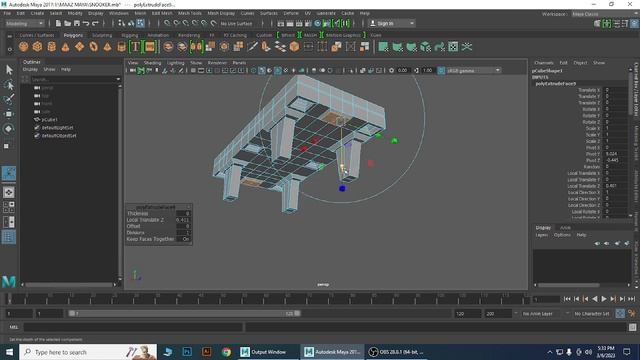Create a polygon sphere from the shelf
This screenshot has height=360, width=640.
[x=24, y=47]
